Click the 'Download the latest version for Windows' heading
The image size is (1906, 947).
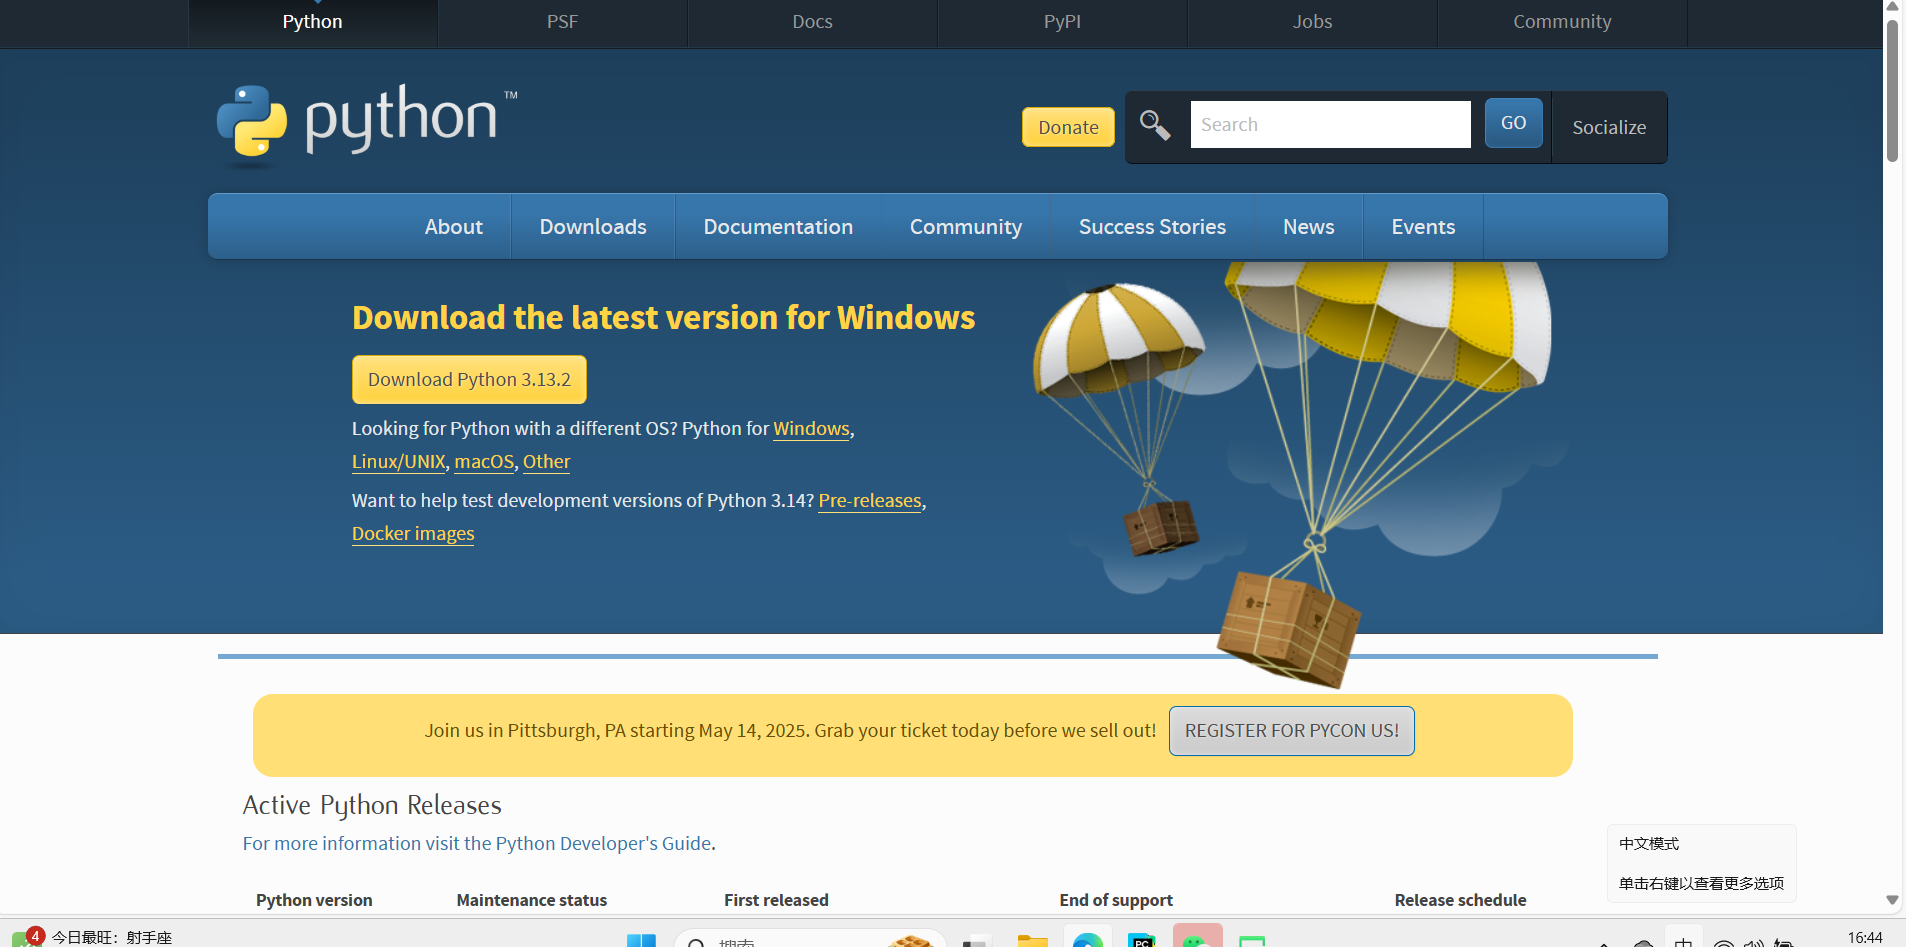click(x=663, y=318)
